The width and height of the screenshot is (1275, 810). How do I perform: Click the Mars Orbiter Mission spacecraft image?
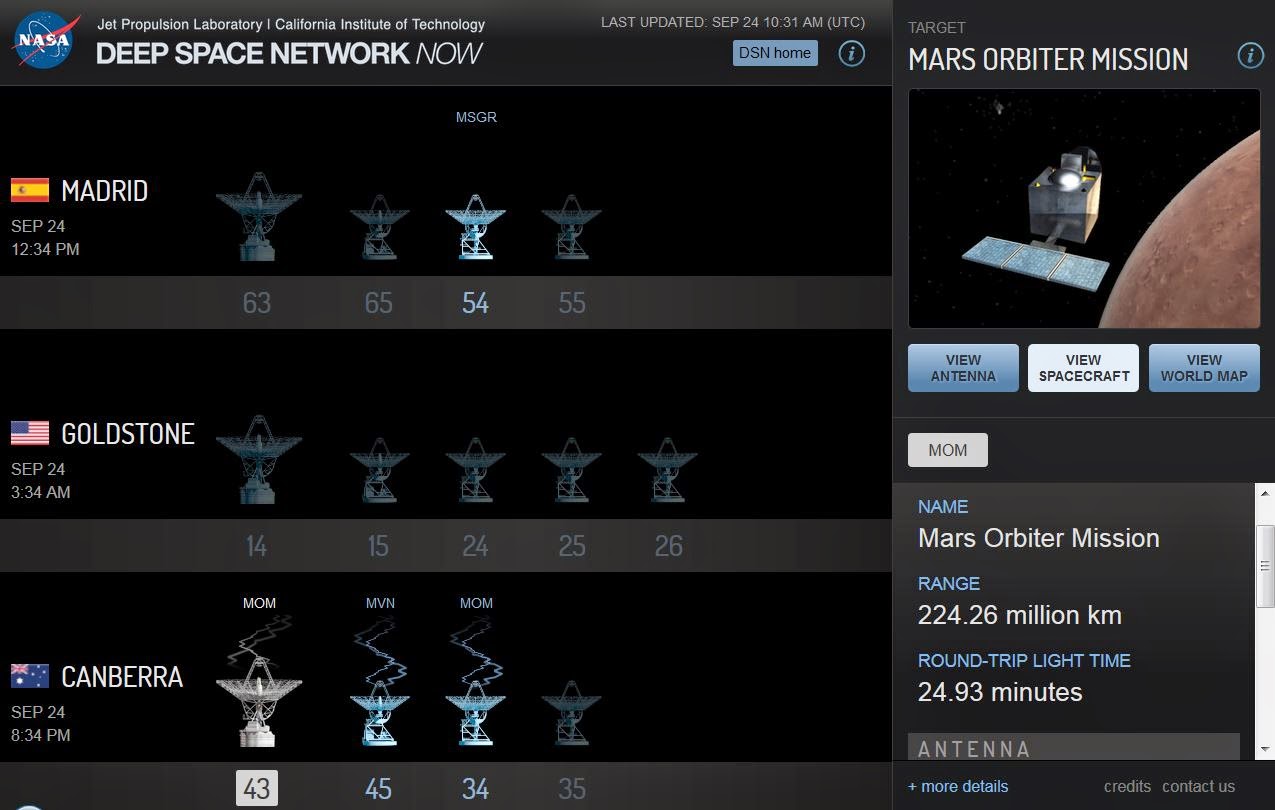(1084, 208)
